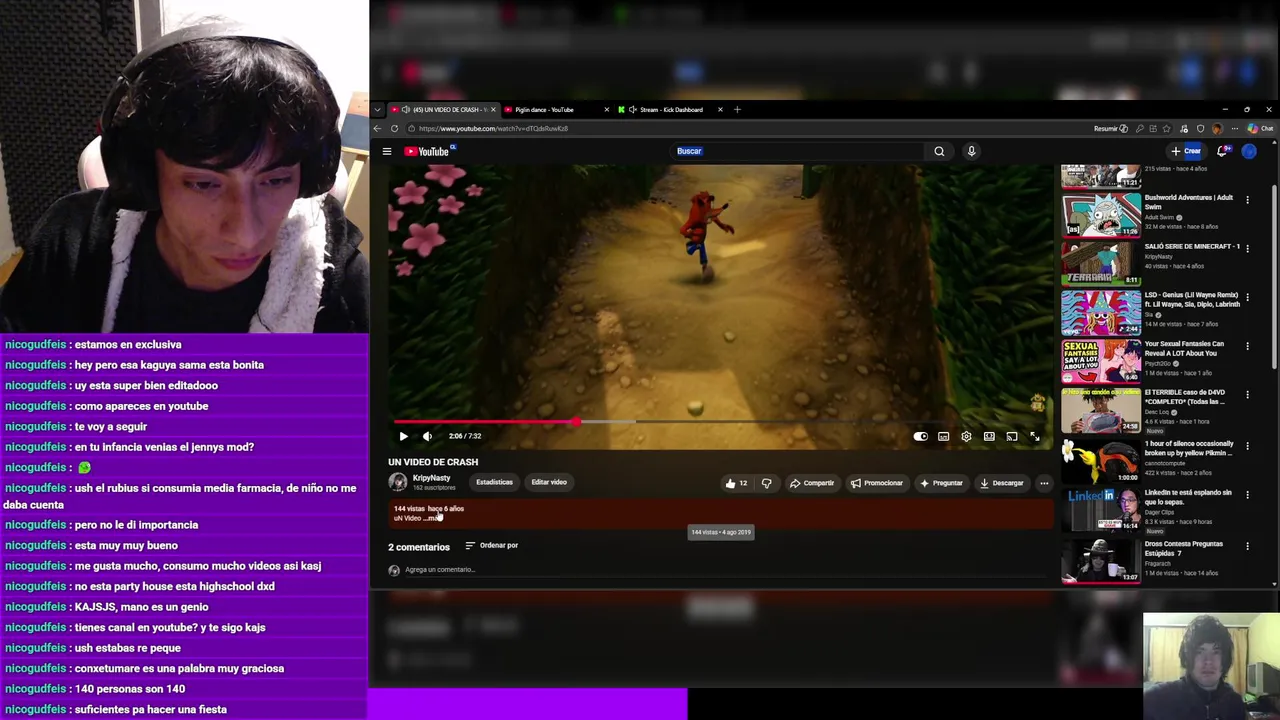Click the YouTube page vertical scrollbar
The height and width of the screenshot is (720, 1280).
(1274, 275)
